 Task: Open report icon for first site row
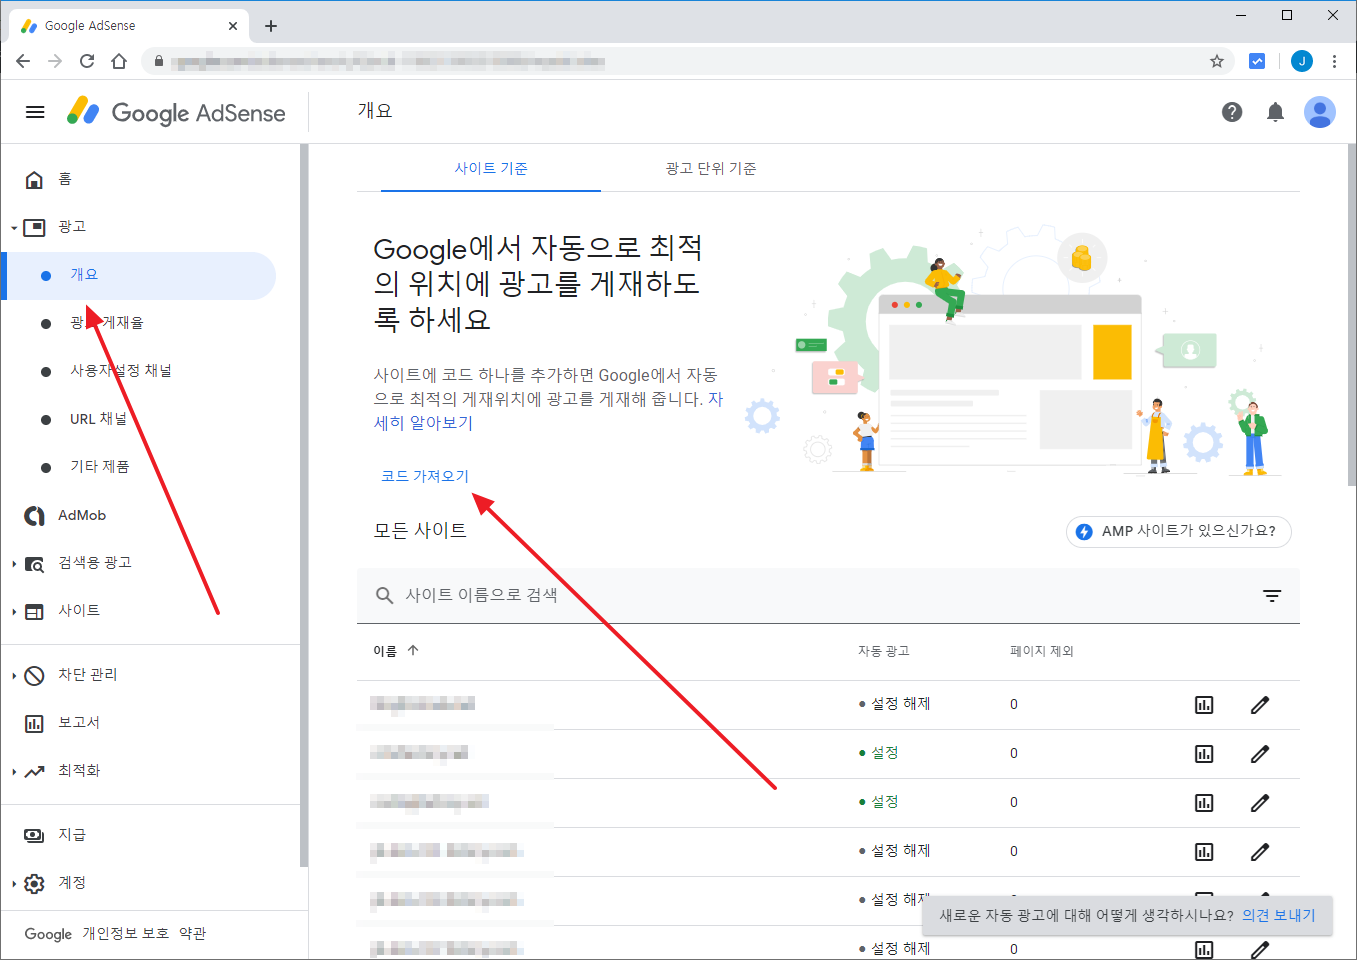click(1204, 705)
